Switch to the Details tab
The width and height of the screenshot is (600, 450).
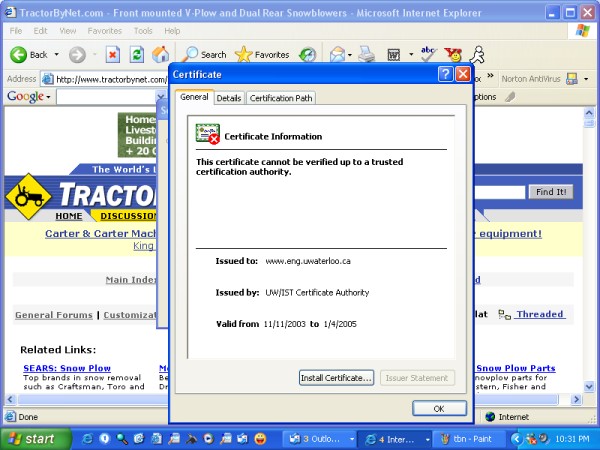point(229,98)
